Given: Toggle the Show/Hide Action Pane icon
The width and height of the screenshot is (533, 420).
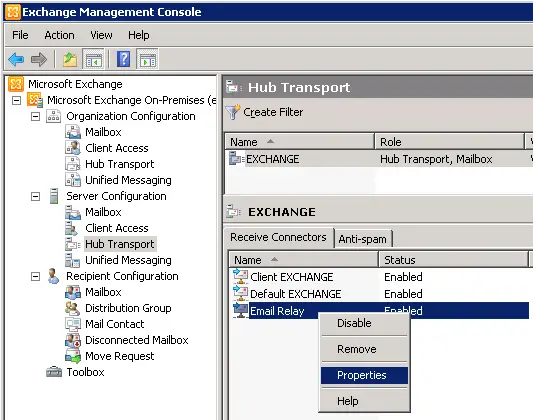Looking at the screenshot, I should [x=147, y=59].
